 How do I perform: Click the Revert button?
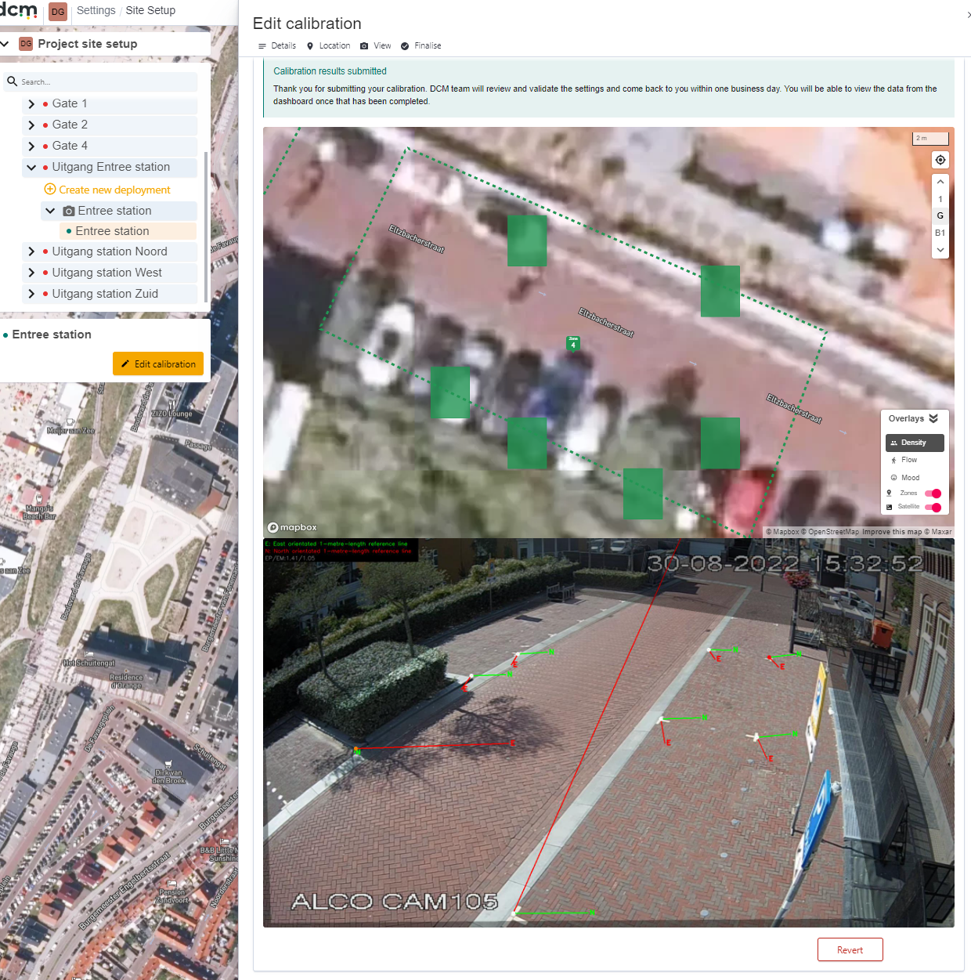[x=850, y=949]
